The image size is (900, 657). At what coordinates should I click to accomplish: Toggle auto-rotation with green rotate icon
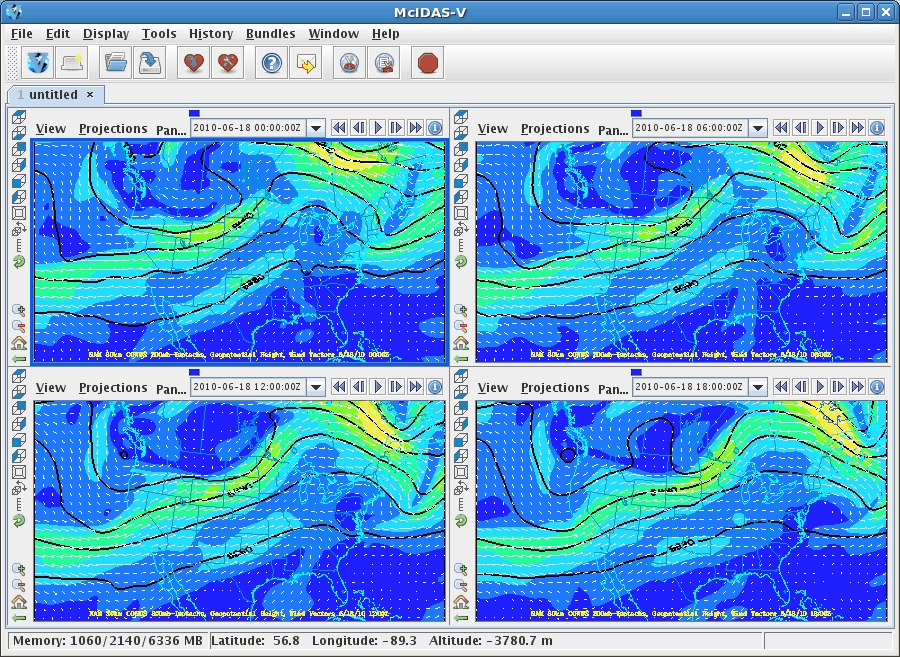(x=18, y=261)
